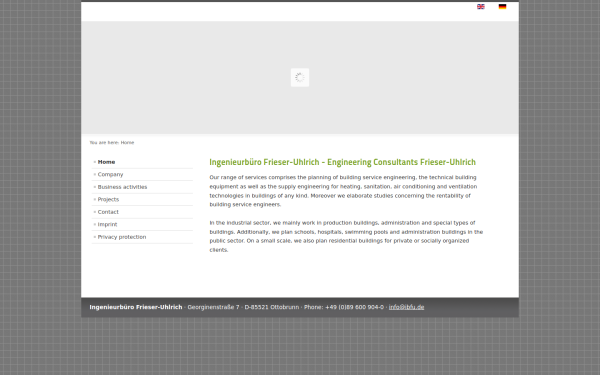Click the address 'Georginenstraße 7'
Viewport: 600px width, 375px height.
point(214,307)
